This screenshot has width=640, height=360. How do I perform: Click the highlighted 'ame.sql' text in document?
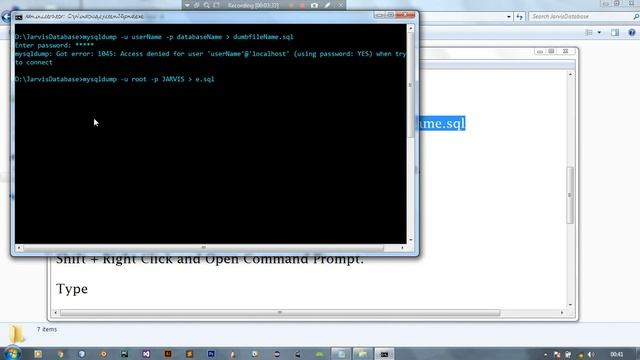click(442, 123)
